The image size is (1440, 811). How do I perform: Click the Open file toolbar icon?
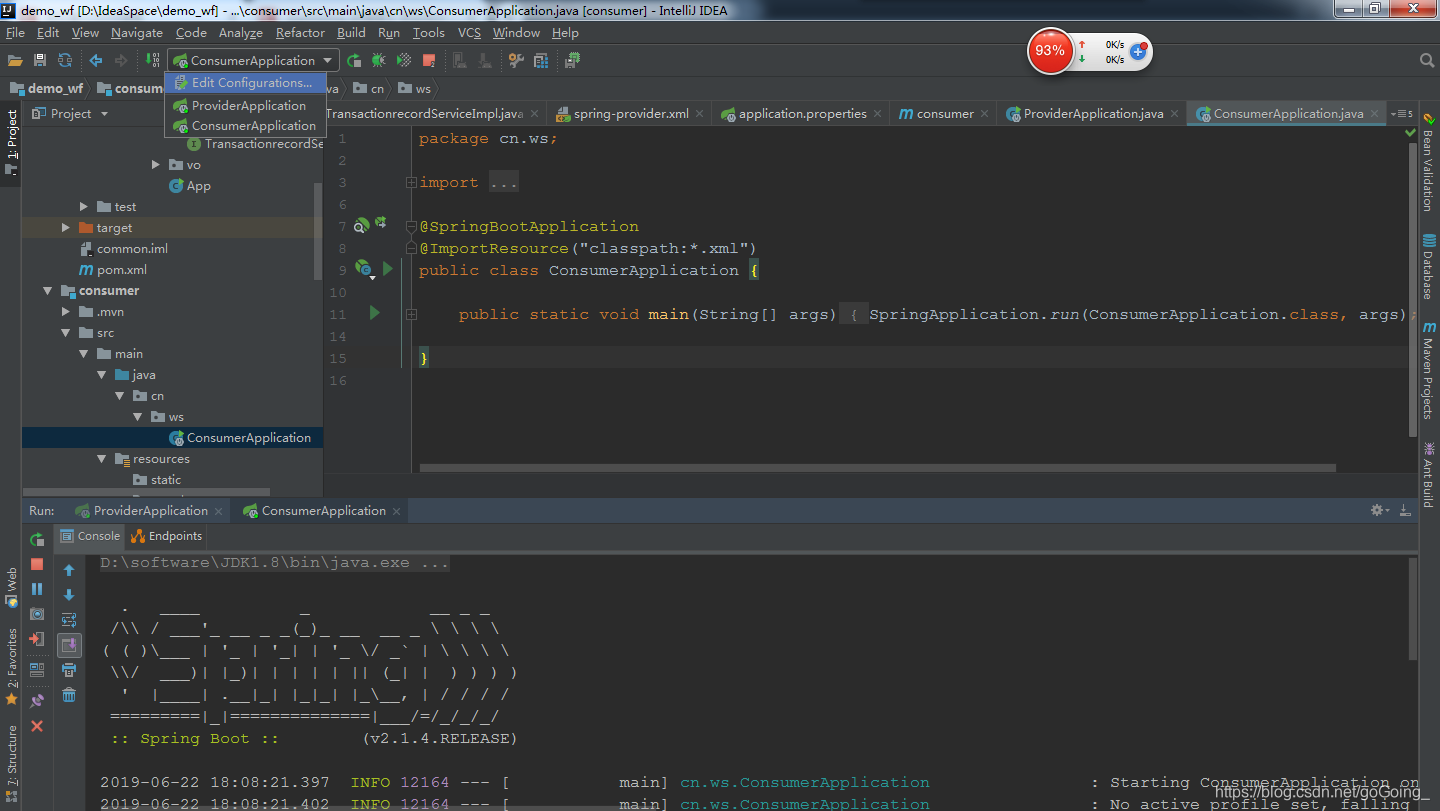pos(15,61)
